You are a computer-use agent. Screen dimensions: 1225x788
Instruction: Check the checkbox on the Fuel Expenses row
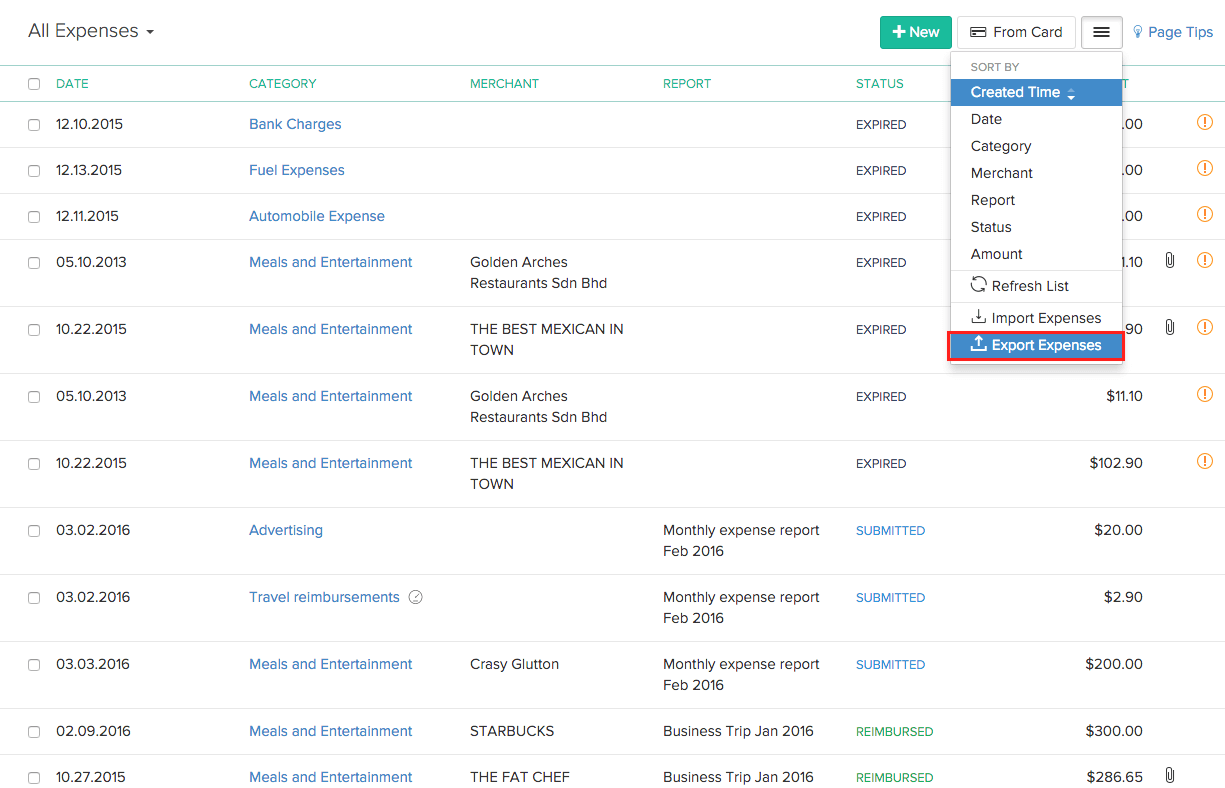[34, 170]
